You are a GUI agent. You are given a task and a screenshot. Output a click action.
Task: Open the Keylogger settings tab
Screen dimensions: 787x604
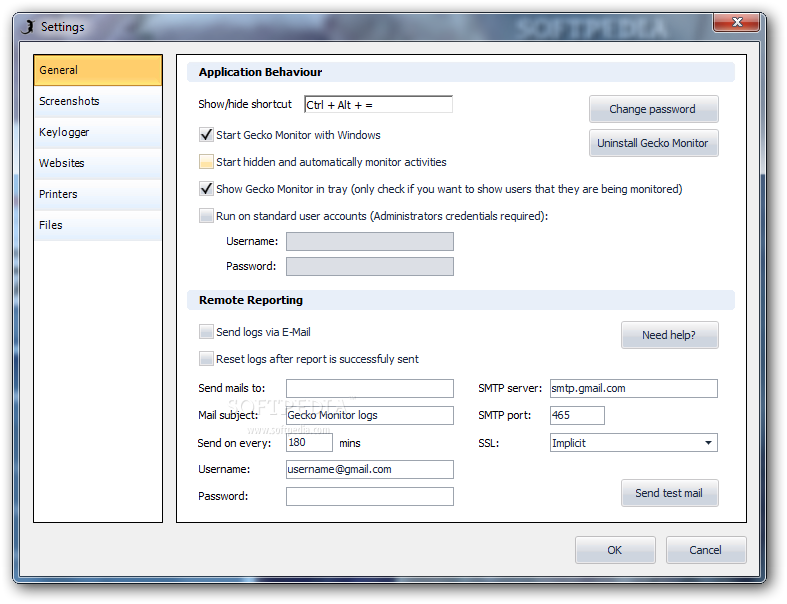tap(98, 133)
